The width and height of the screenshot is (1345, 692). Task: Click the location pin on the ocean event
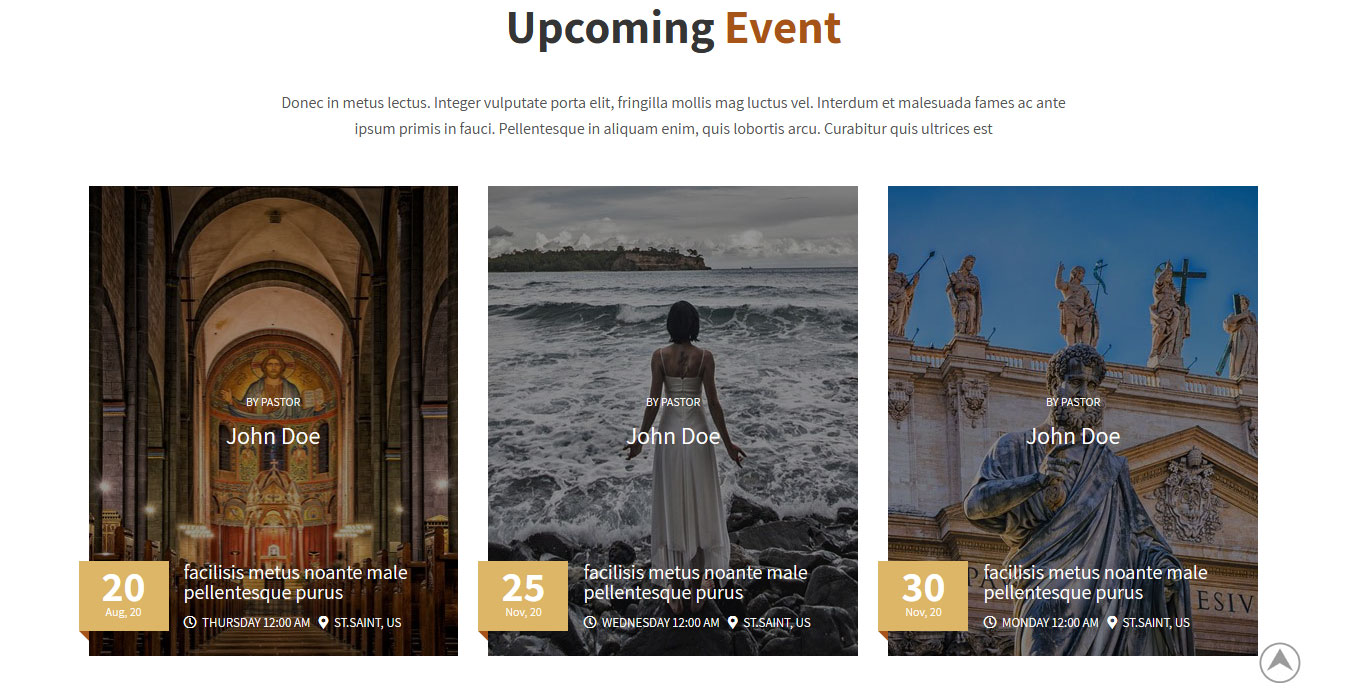coord(733,622)
